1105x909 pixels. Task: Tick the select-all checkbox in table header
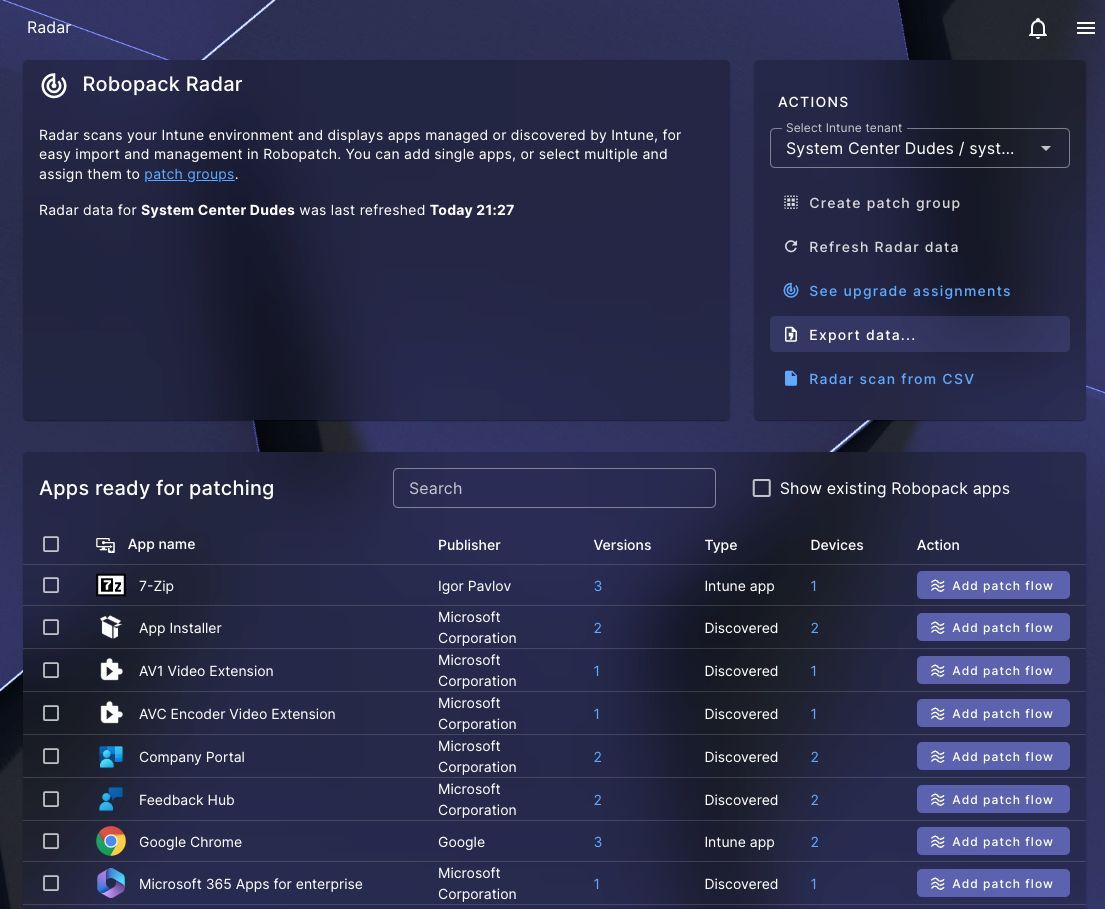(51, 544)
